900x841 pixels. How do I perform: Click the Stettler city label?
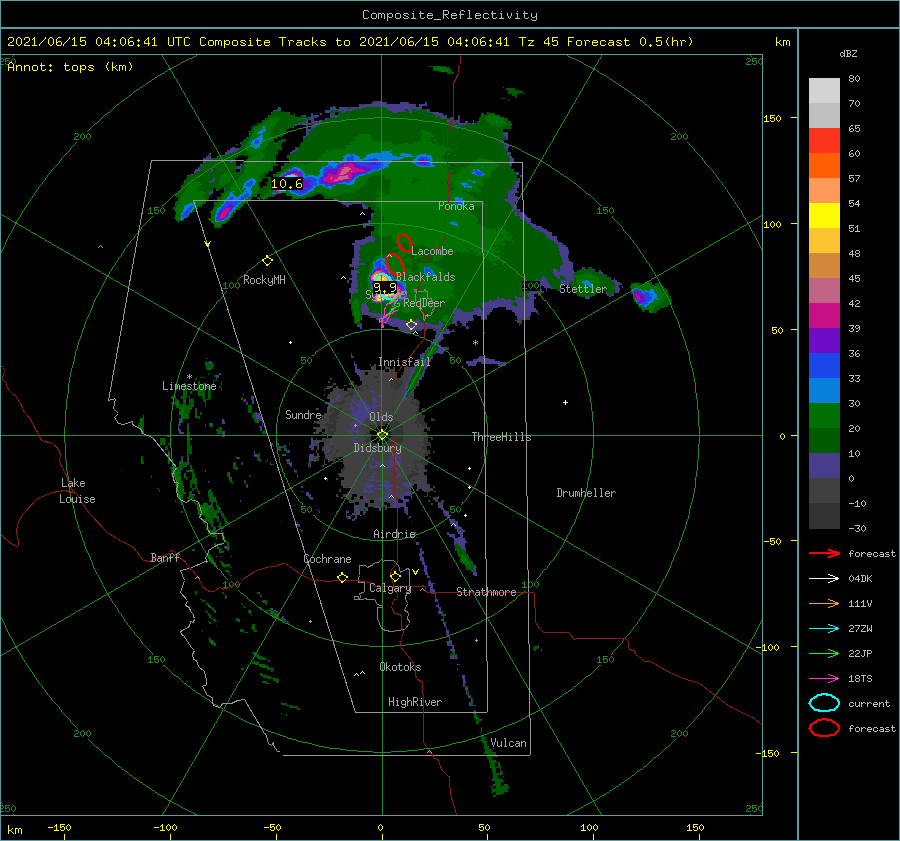tap(583, 289)
